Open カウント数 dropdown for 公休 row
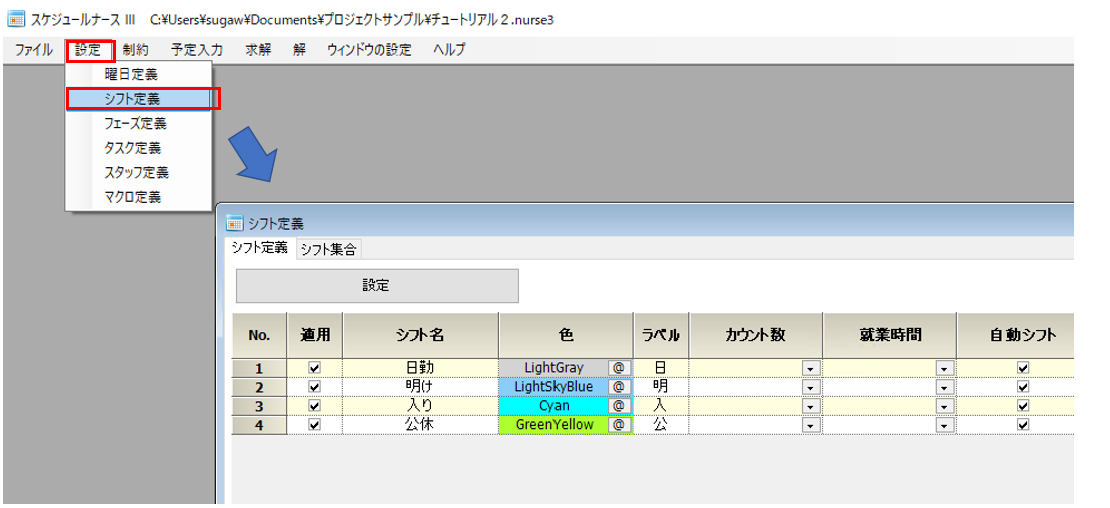1110x508 pixels. pyautogui.click(x=811, y=425)
